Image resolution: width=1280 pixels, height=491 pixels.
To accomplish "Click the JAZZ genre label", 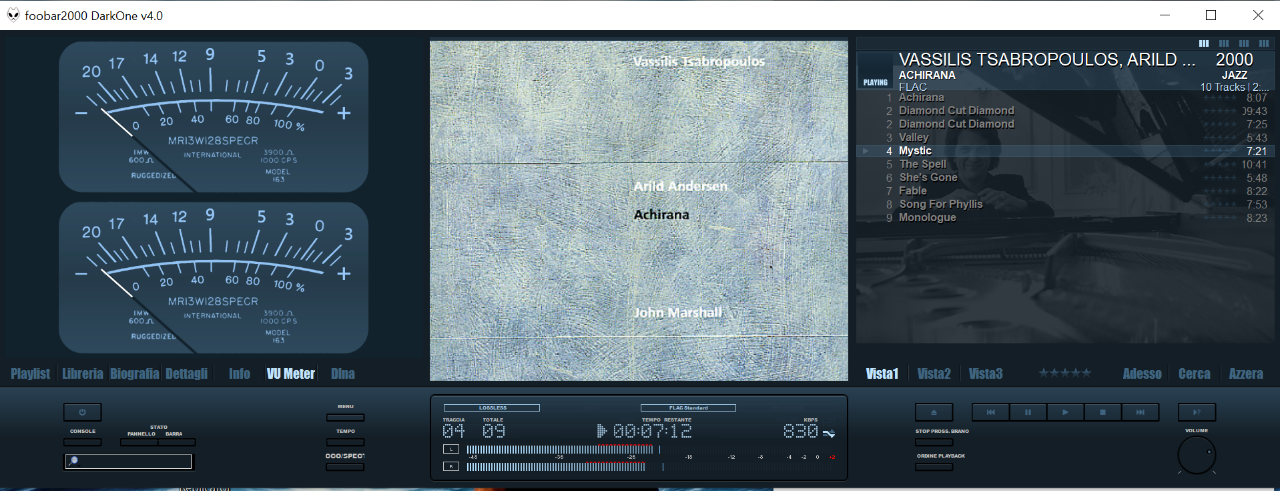I will pyautogui.click(x=1234, y=75).
